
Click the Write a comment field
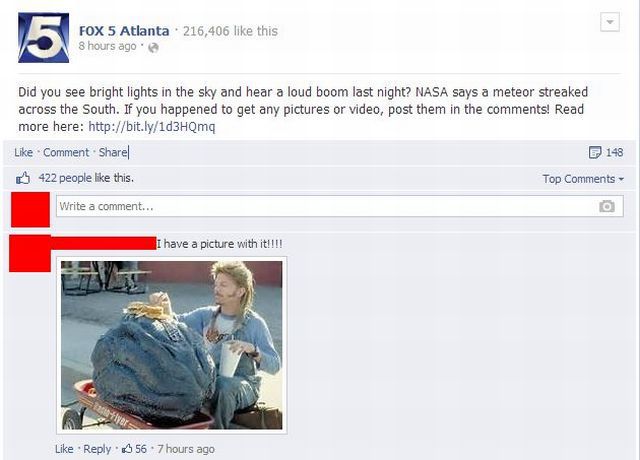340,206
